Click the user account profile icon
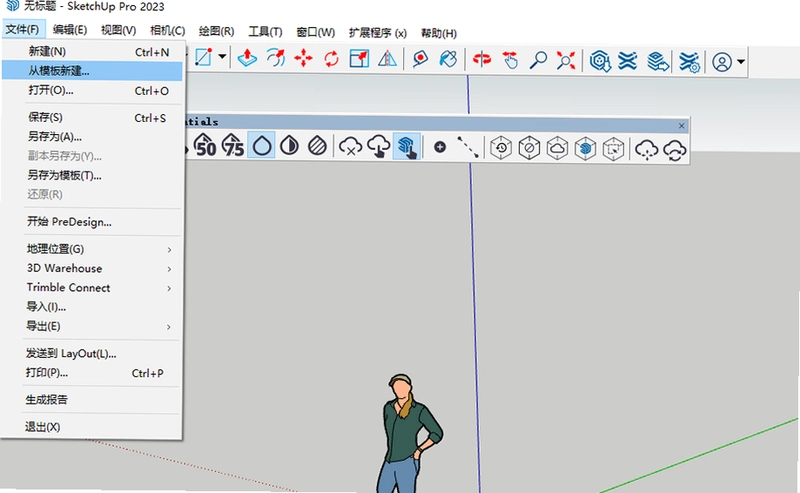The image size is (800, 493). 722,62
